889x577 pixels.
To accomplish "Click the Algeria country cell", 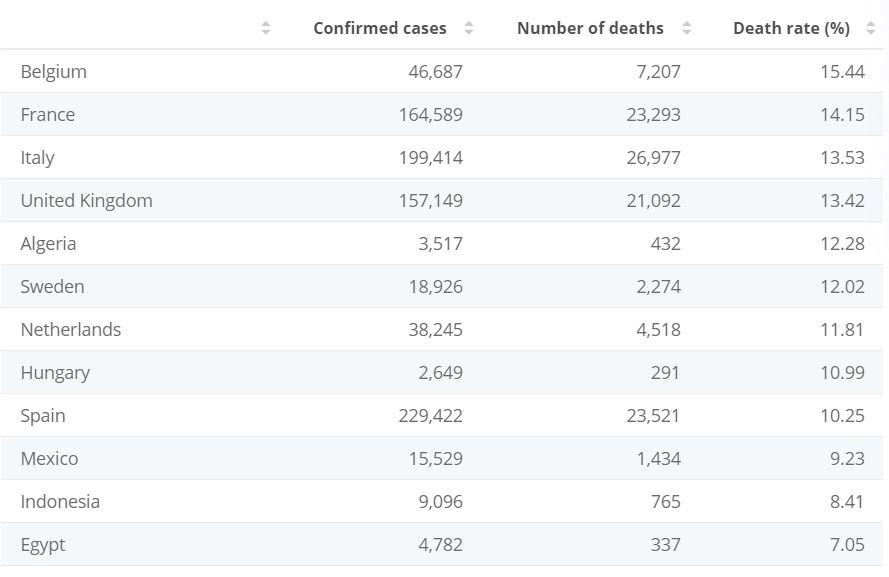I will tap(48, 244).
